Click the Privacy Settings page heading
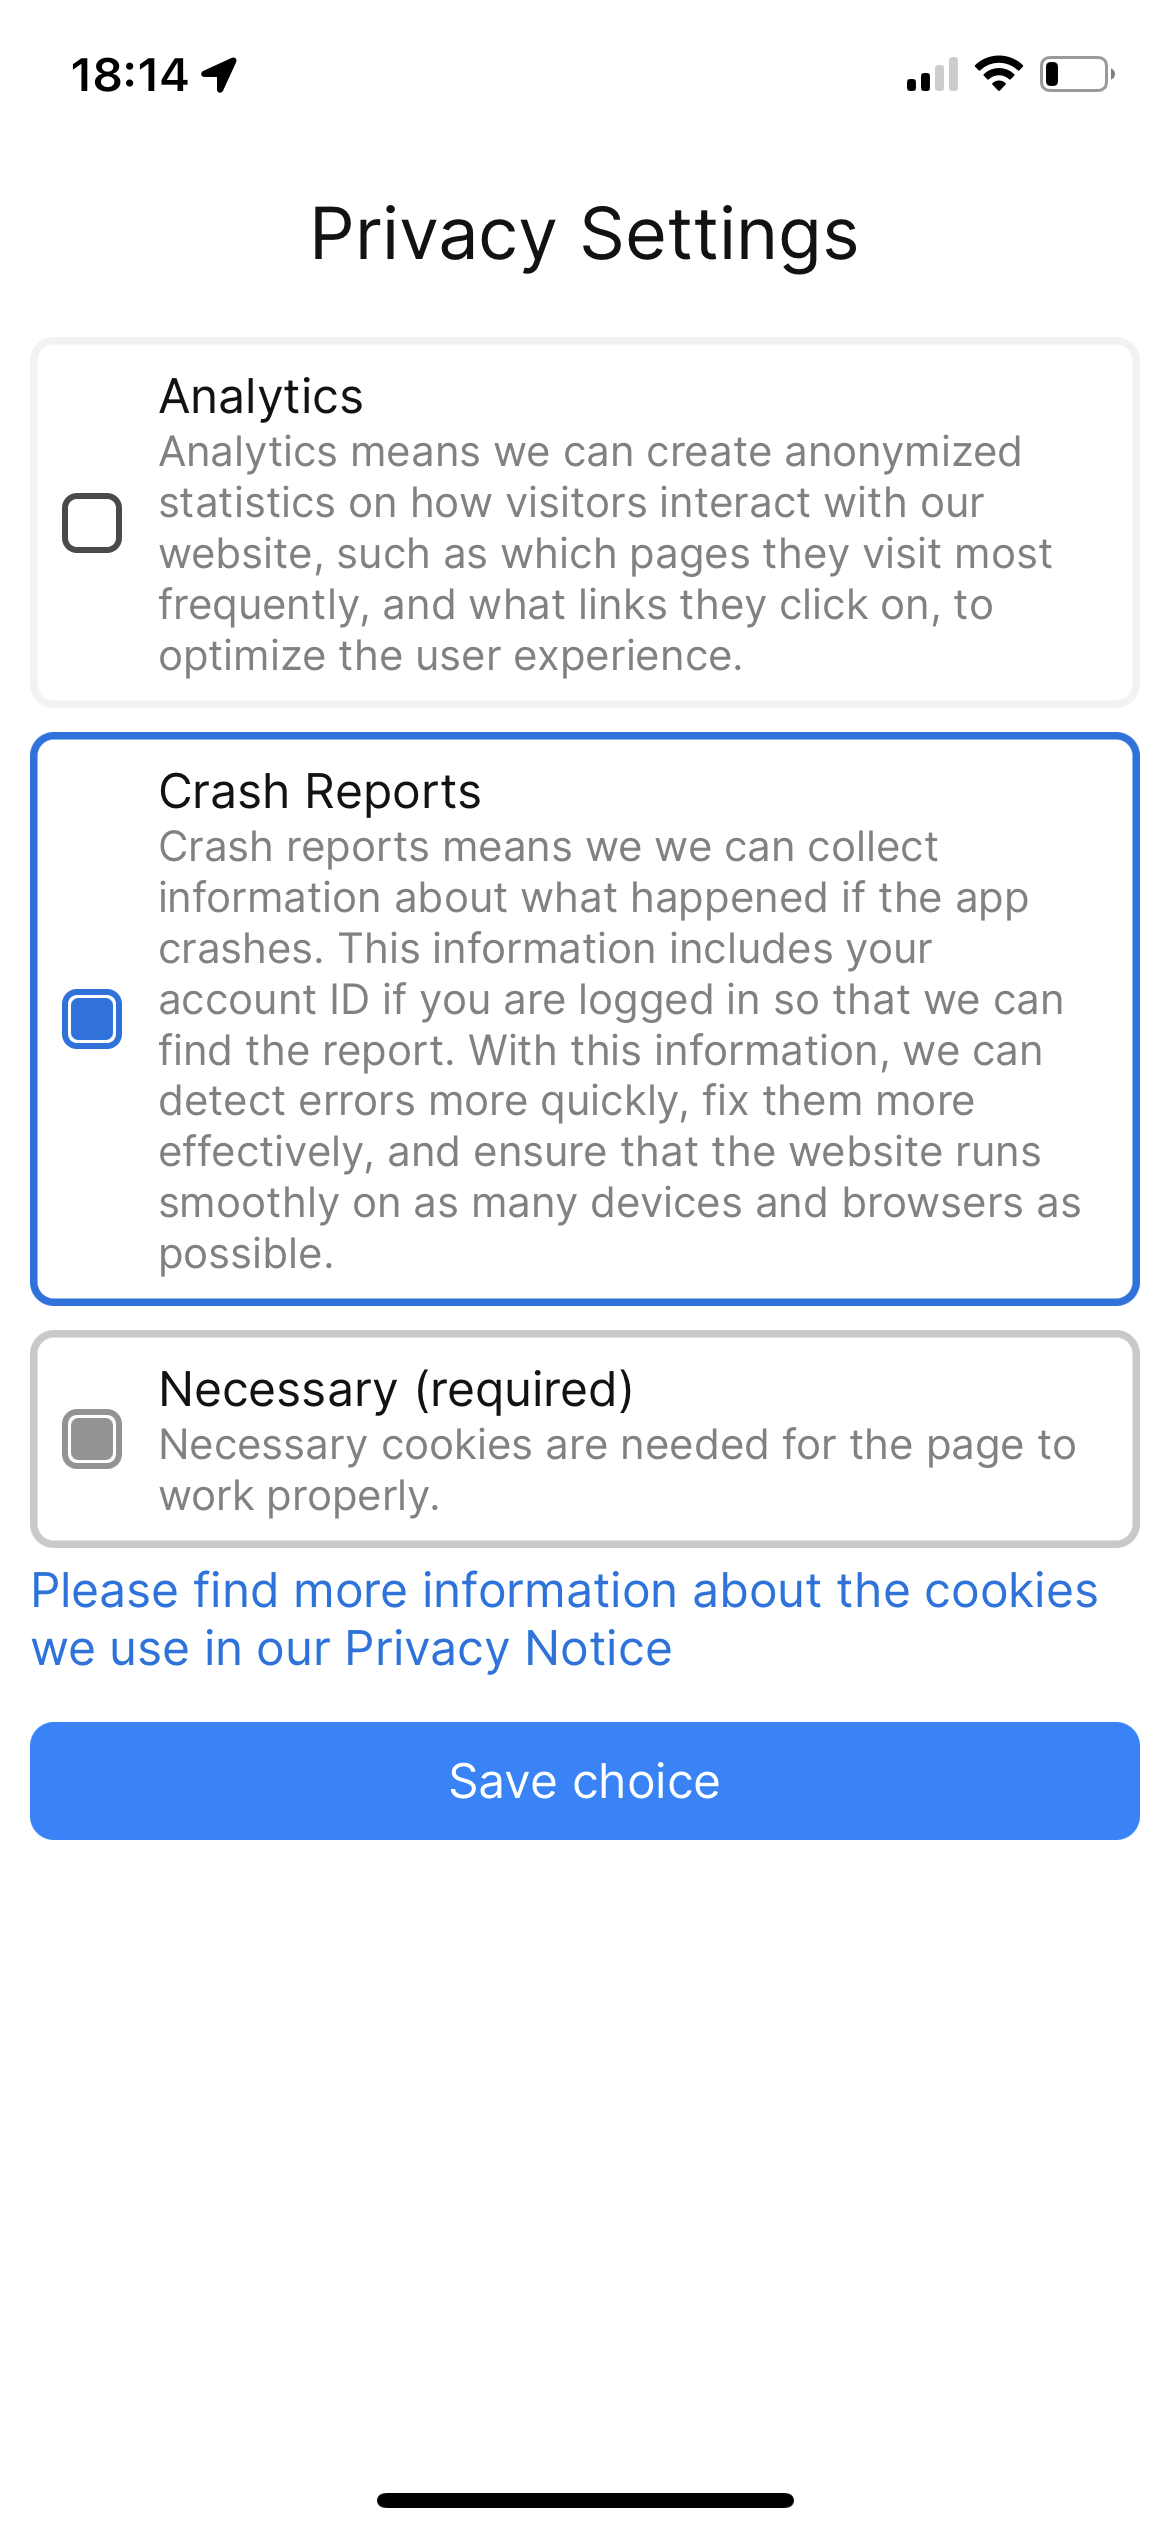Screen dimensions: 1170x2532 (585, 235)
